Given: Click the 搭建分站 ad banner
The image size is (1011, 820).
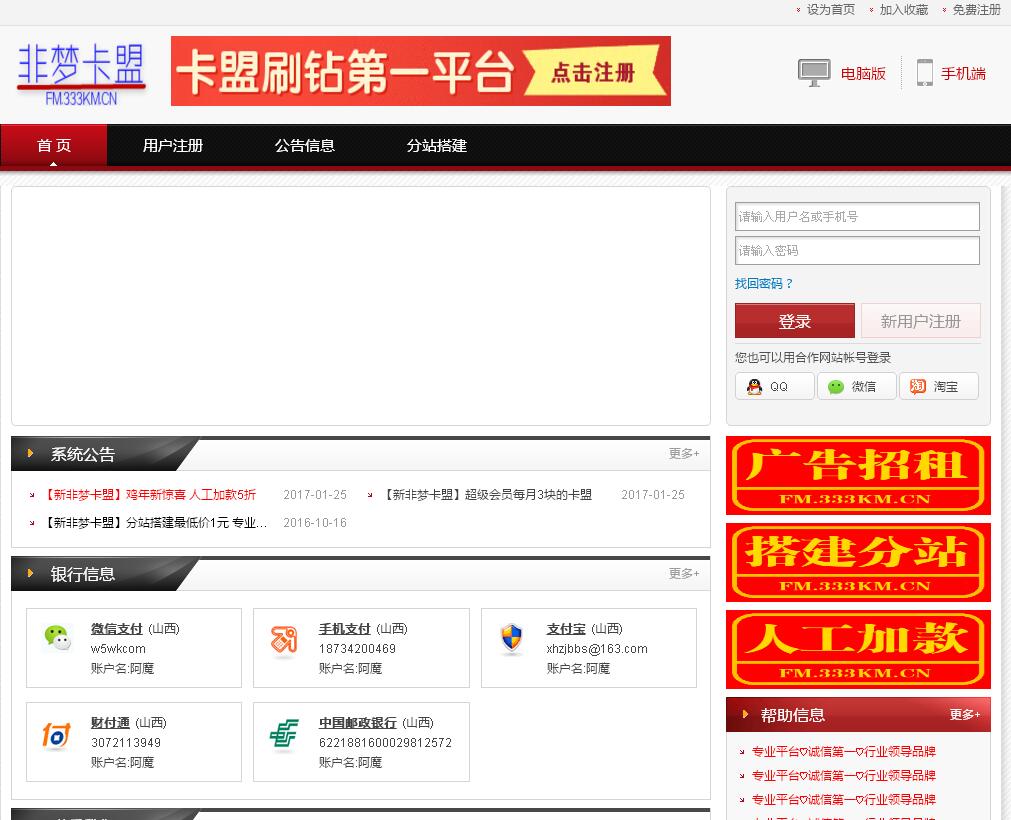Looking at the screenshot, I should click(858, 563).
